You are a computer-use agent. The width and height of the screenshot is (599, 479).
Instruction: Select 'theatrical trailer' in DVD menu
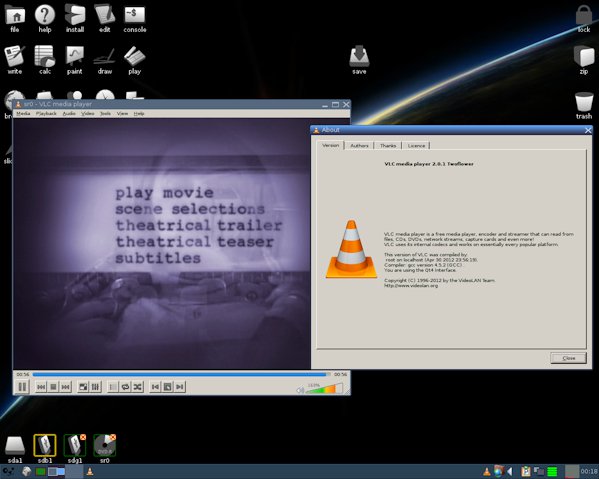tap(199, 225)
